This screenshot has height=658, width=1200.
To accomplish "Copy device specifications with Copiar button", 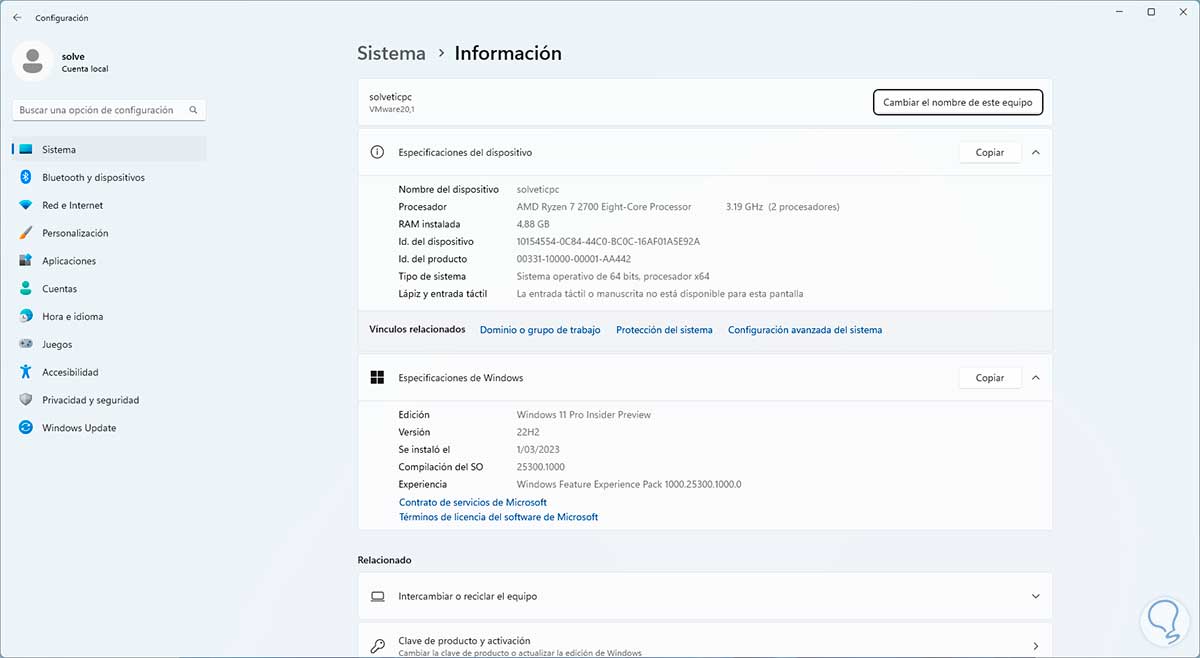I will point(990,153).
